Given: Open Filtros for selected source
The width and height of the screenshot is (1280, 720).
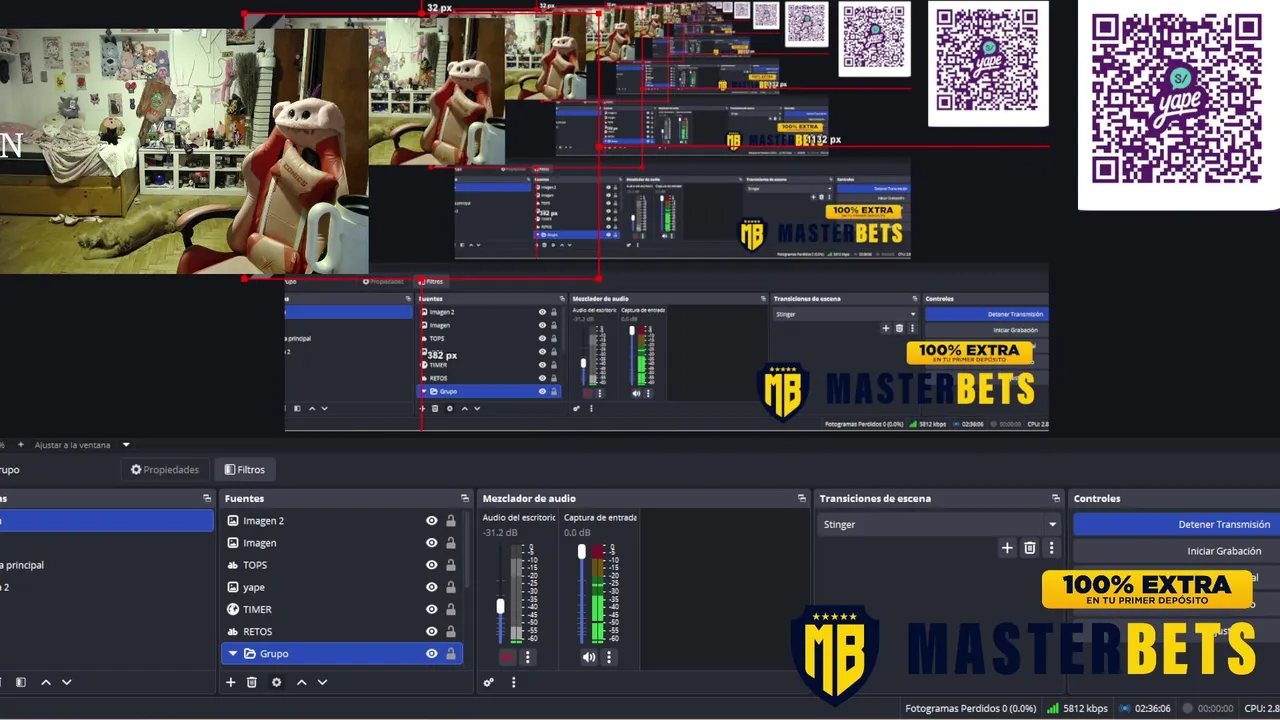Looking at the screenshot, I should pos(245,469).
